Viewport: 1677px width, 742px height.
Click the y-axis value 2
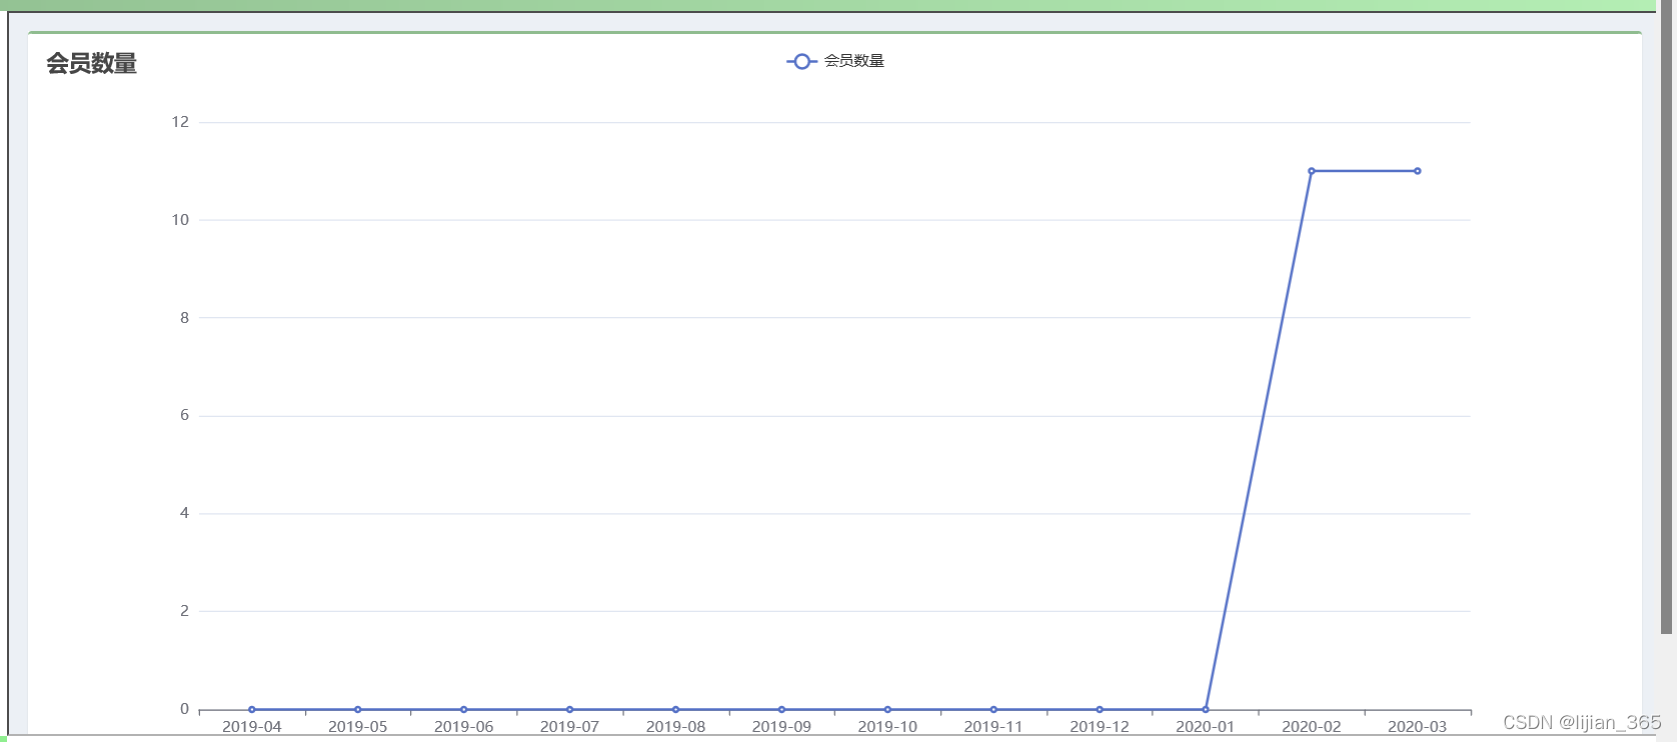pos(184,611)
